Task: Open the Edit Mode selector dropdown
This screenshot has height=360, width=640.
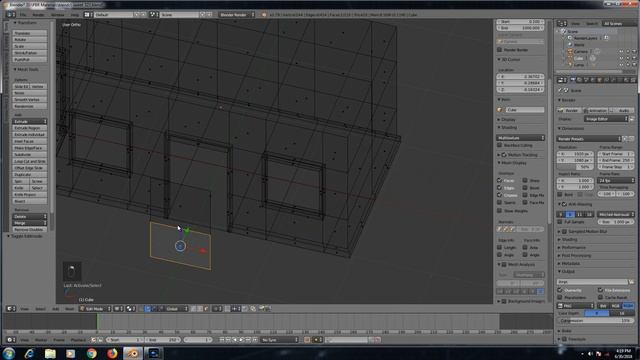Action: point(95,309)
